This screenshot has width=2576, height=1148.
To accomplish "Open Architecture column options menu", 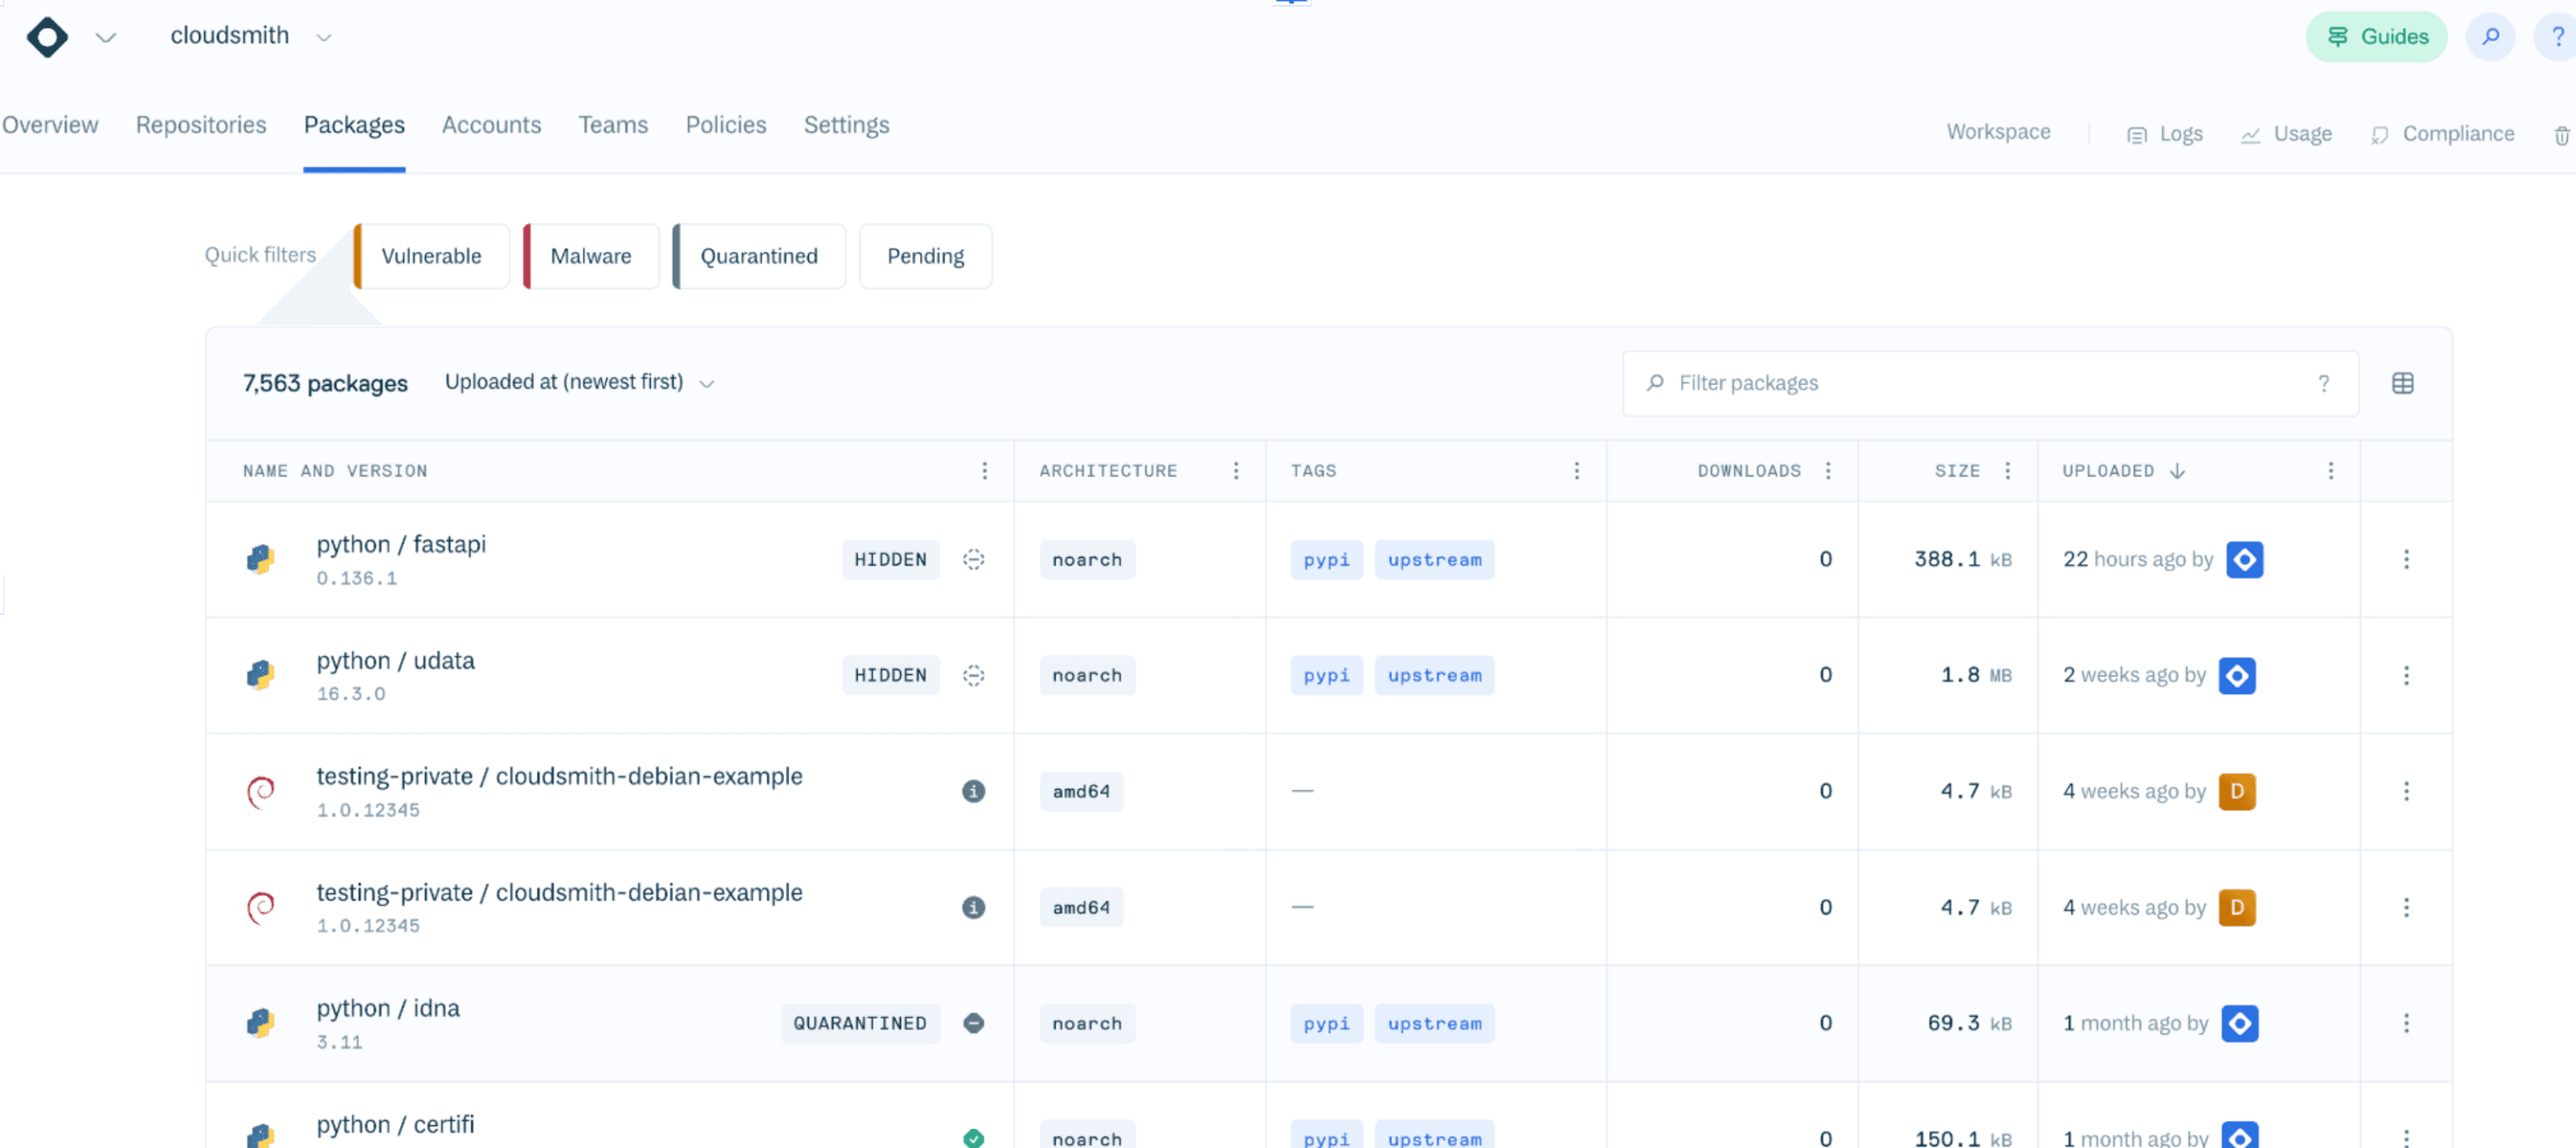I will click(x=1236, y=470).
